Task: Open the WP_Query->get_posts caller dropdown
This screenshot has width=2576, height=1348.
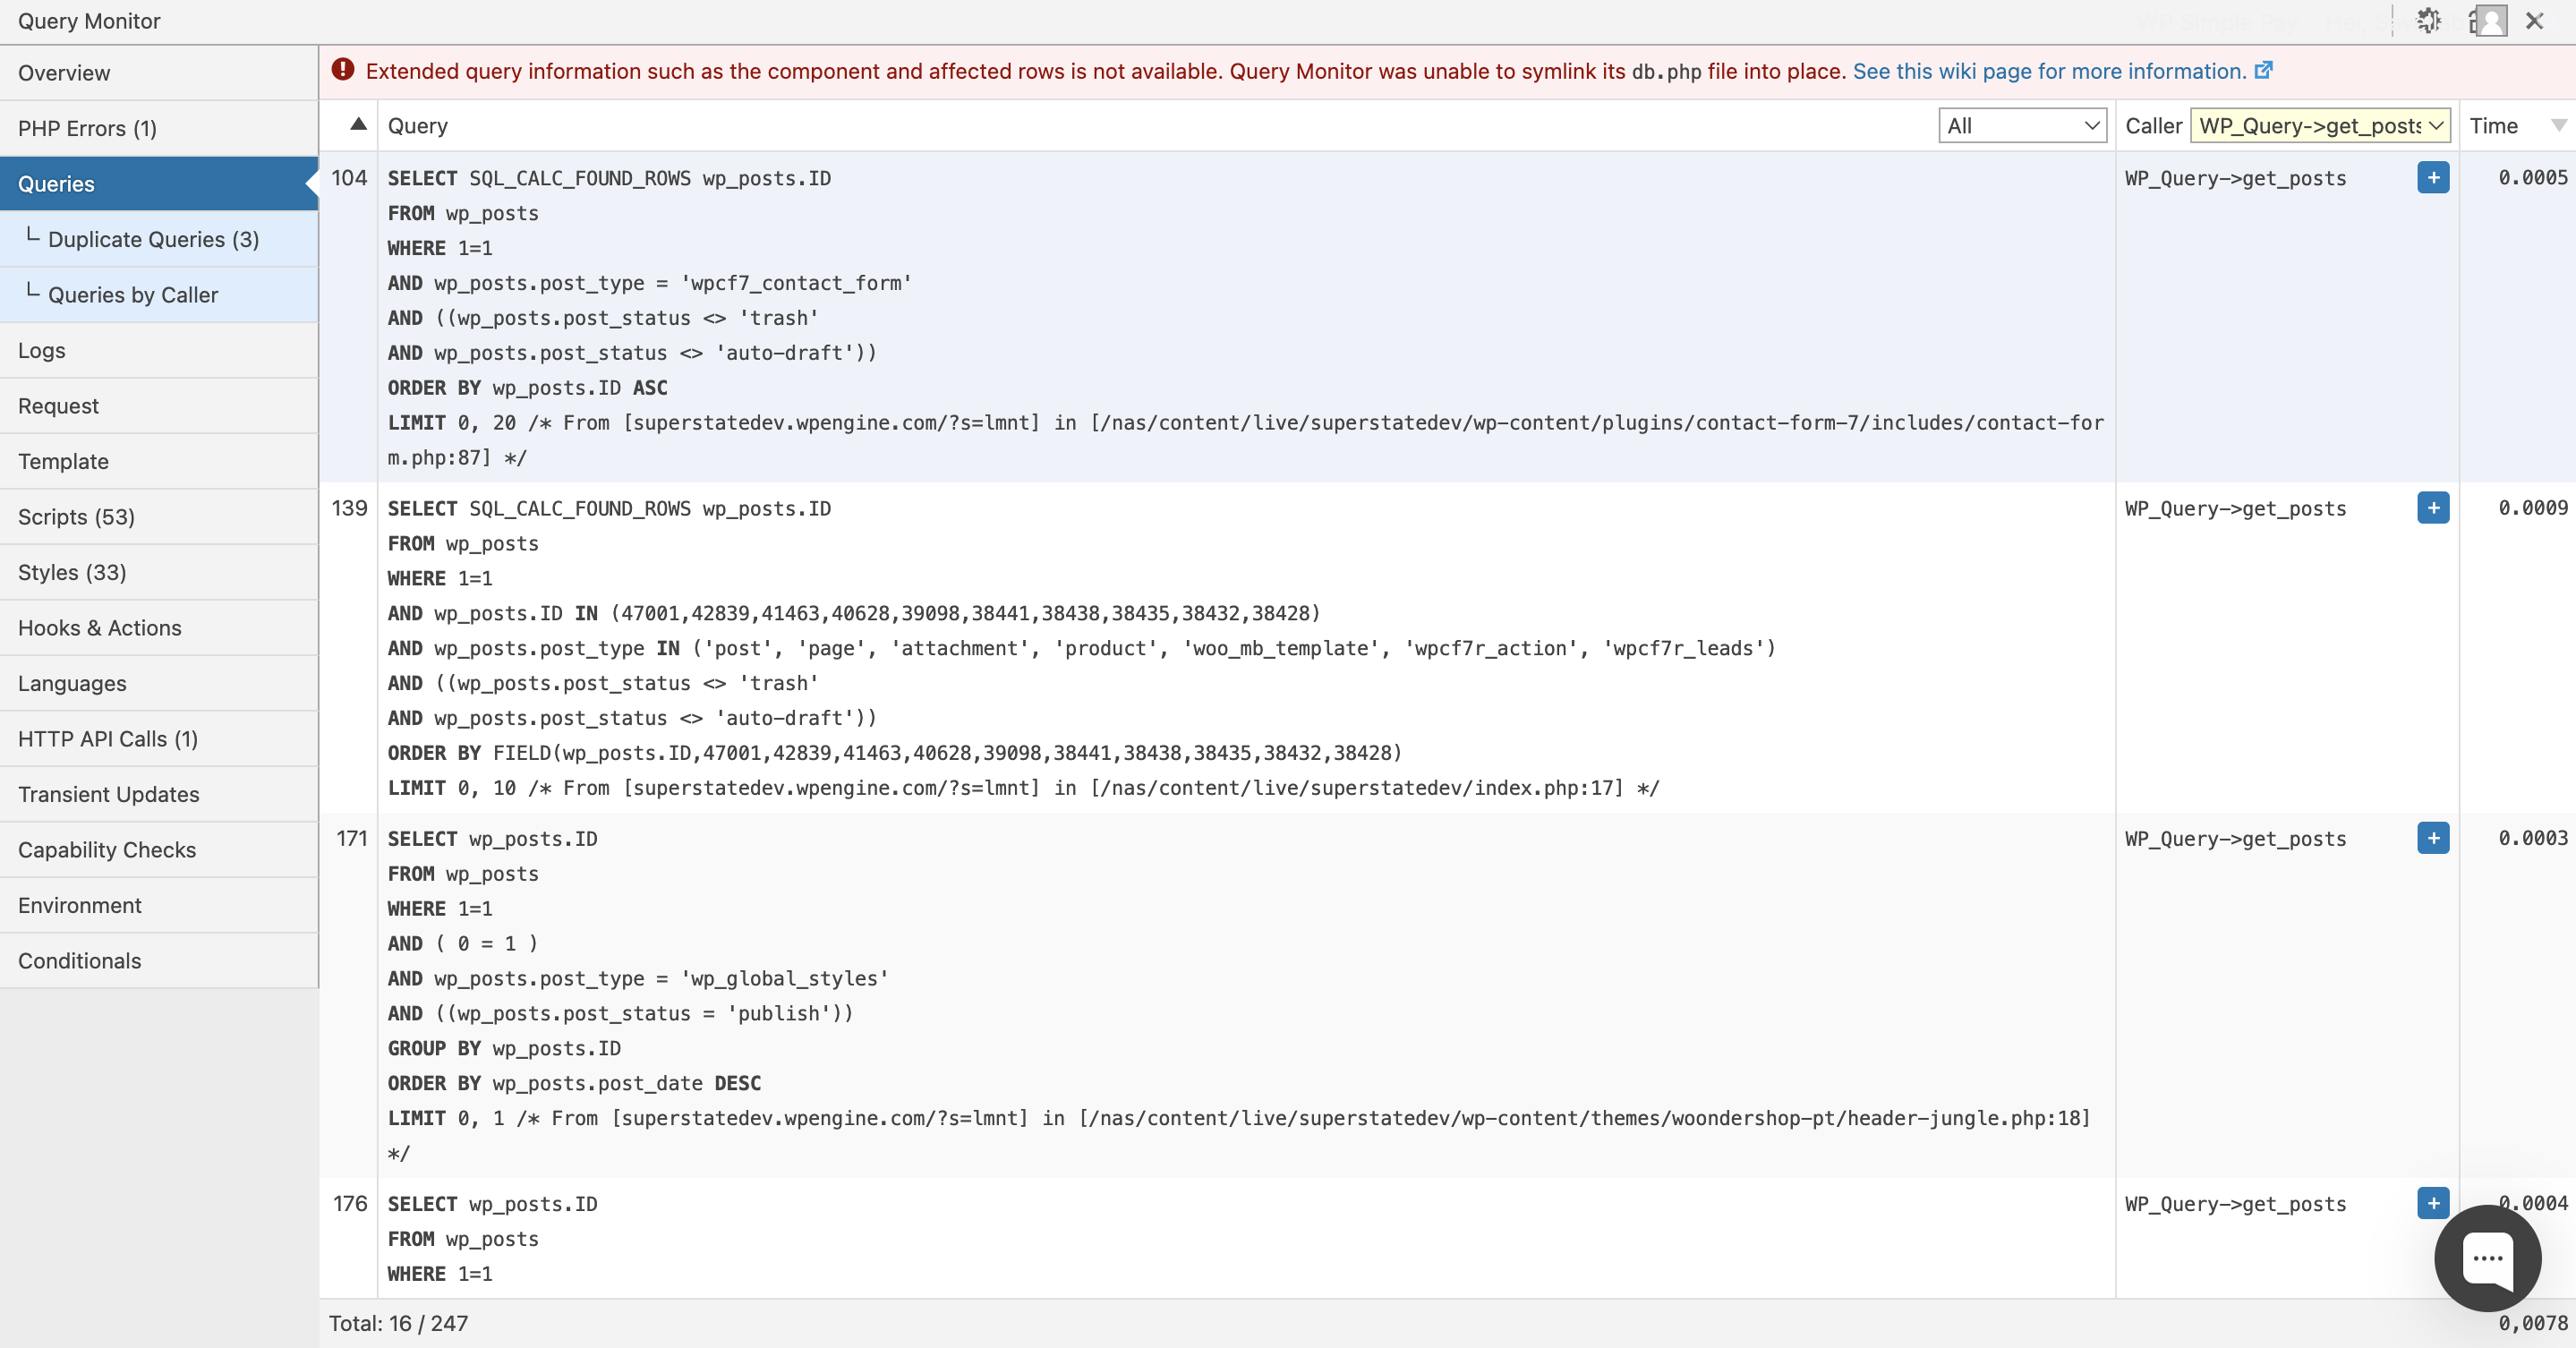Action: pyautogui.click(x=2319, y=124)
